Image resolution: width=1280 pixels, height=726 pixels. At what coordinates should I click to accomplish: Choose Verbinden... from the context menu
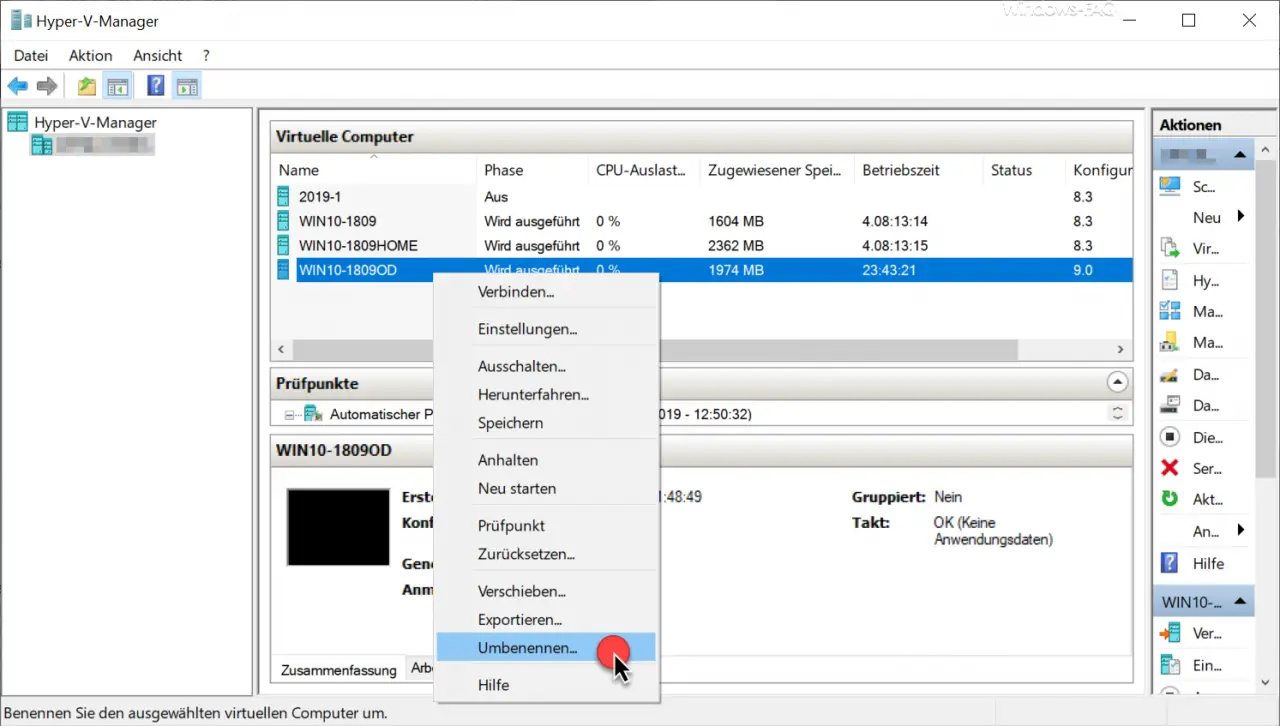tap(546, 292)
